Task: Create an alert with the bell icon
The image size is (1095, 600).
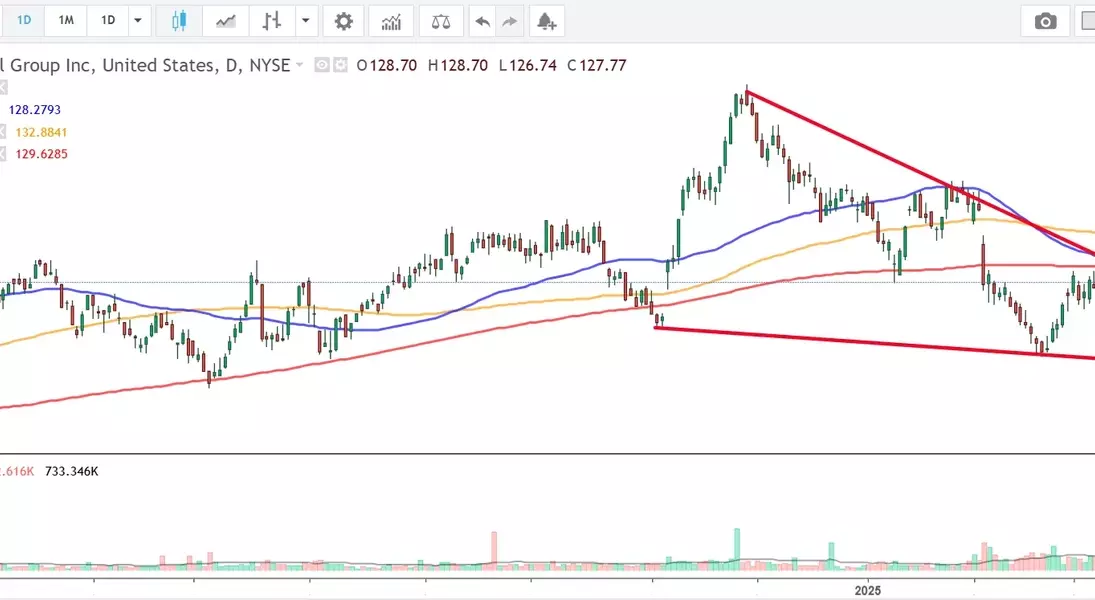Action: 545,21
